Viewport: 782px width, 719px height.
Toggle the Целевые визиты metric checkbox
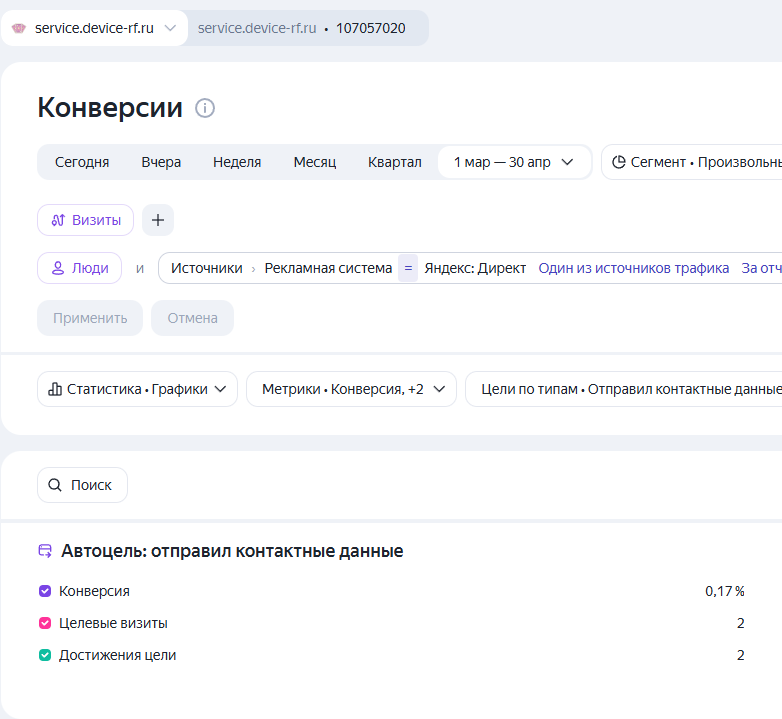[x=45, y=623]
